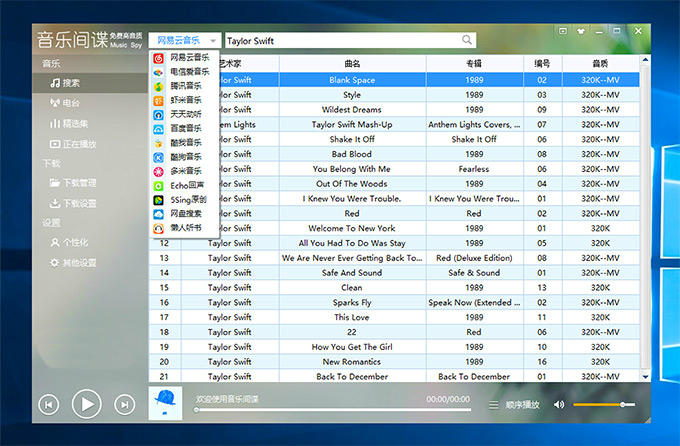This screenshot has width=680, height=446.
Task: Click the Echo回声 source icon
Action: (x=159, y=186)
